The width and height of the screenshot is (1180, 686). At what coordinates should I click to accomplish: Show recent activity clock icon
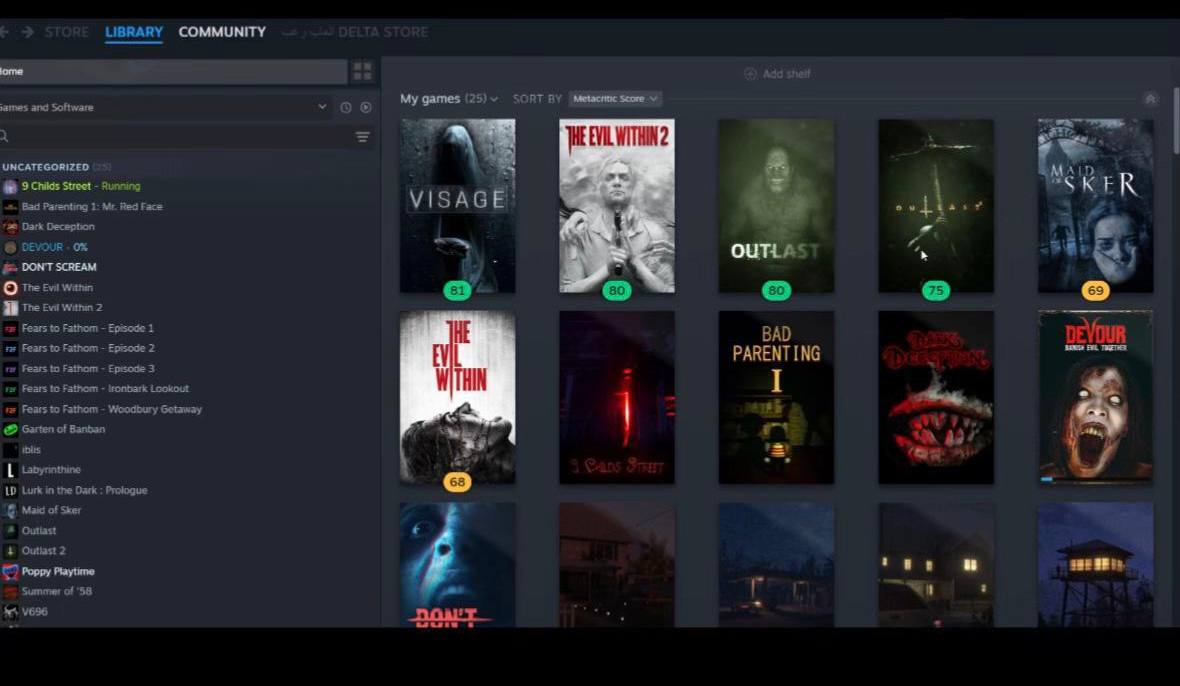click(345, 108)
